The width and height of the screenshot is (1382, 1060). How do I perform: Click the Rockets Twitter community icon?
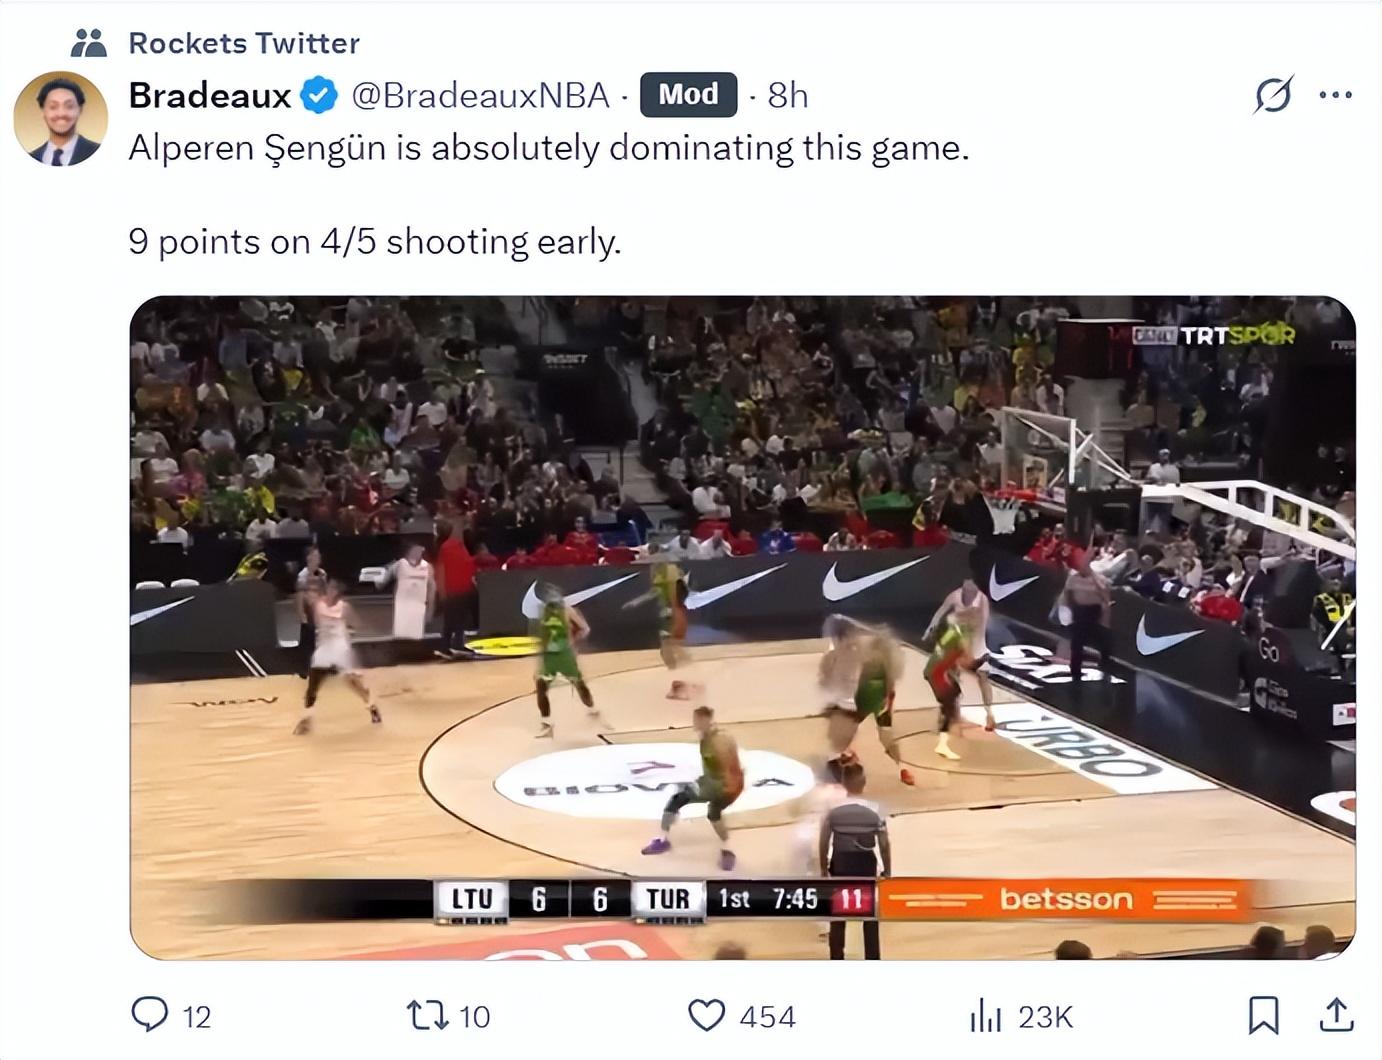point(89,43)
